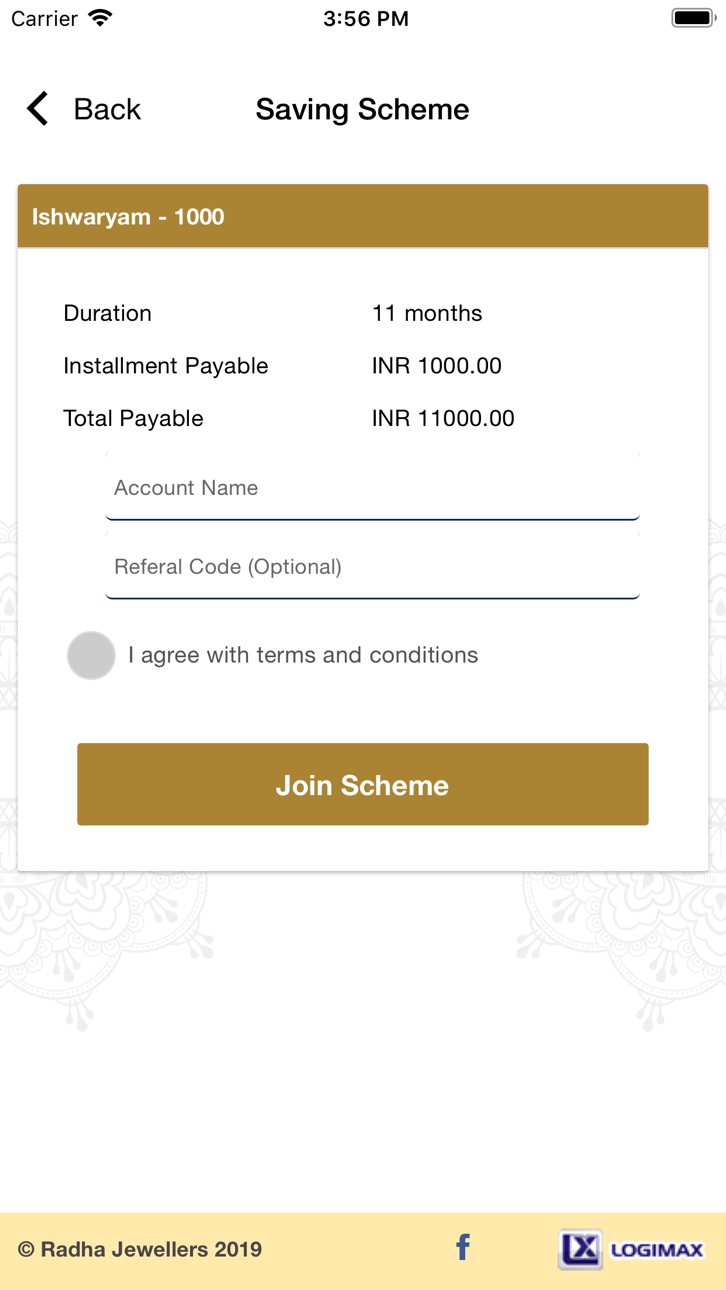This screenshot has width=726, height=1290.
Task: Click the Radha Jewellers 2019 copyright text
Action: click(140, 1249)
